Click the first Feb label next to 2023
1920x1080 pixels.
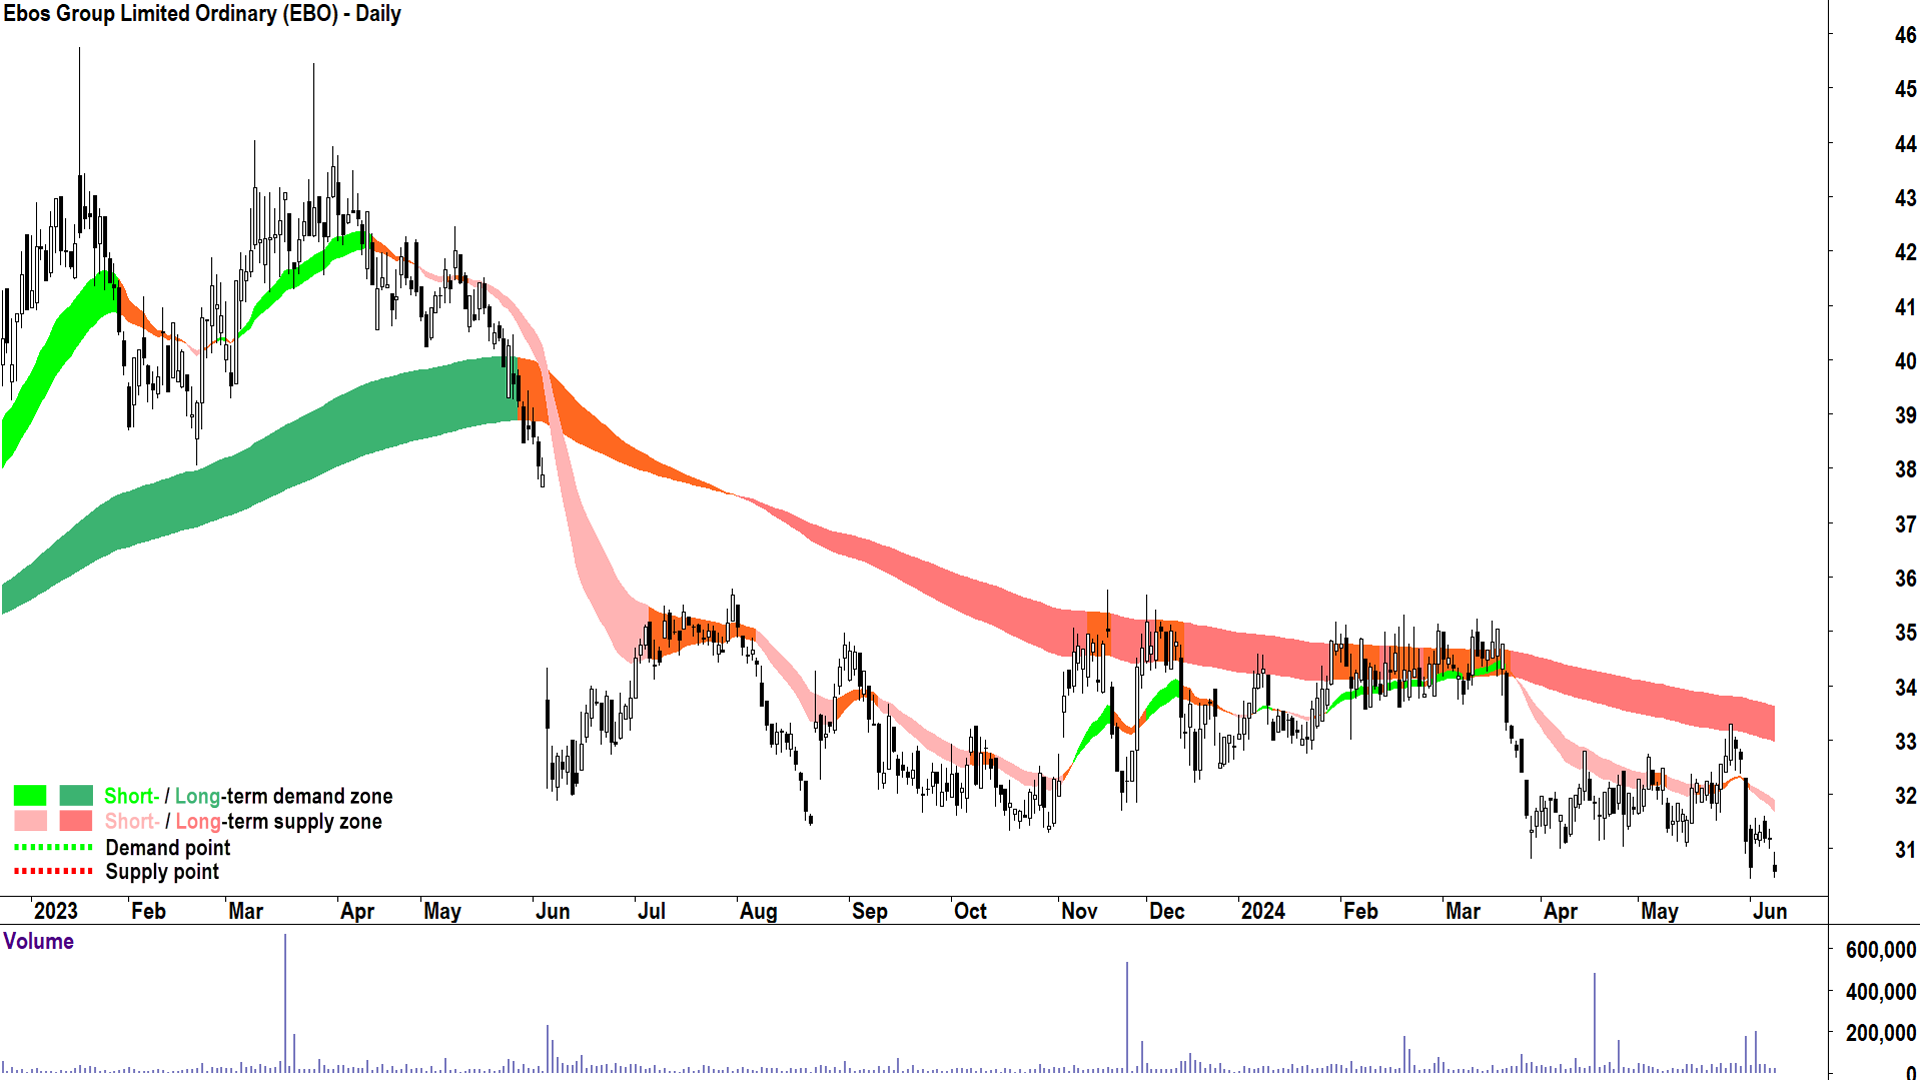pos(148,911)
